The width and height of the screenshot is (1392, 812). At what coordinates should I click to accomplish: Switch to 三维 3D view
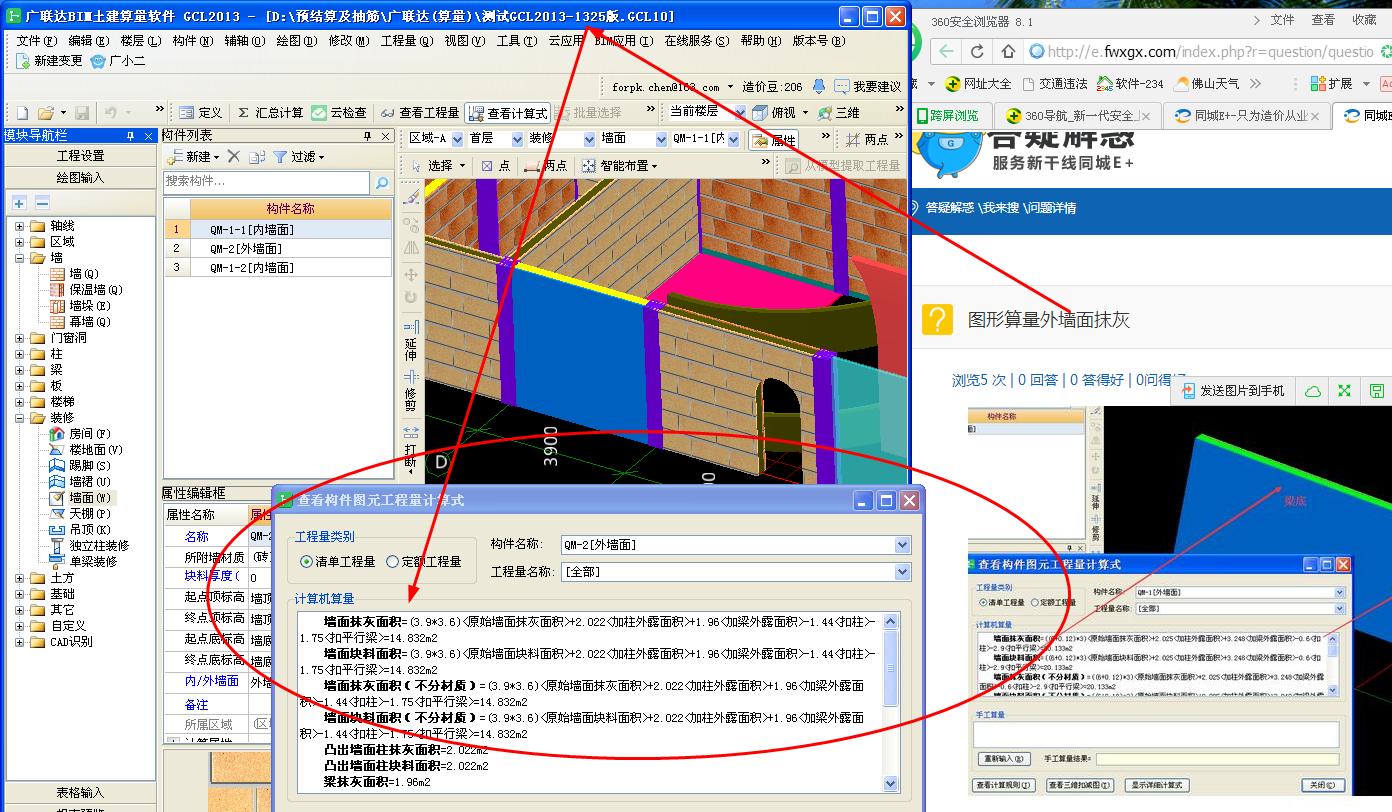click(839, 113)
